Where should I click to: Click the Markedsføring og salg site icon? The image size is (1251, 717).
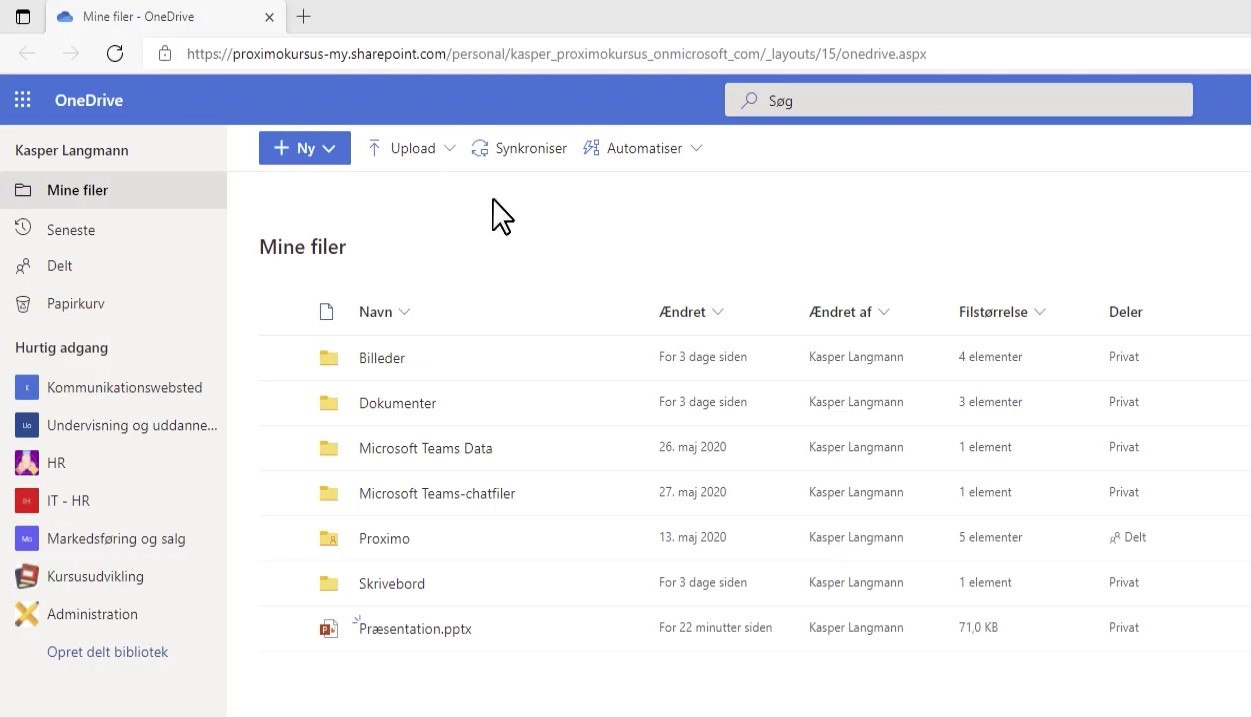tap(27, 538)
